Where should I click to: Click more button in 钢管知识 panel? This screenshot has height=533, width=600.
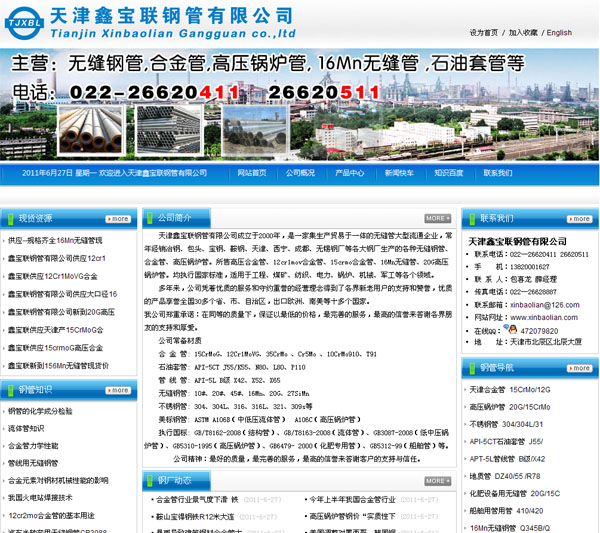pos(118,390)
